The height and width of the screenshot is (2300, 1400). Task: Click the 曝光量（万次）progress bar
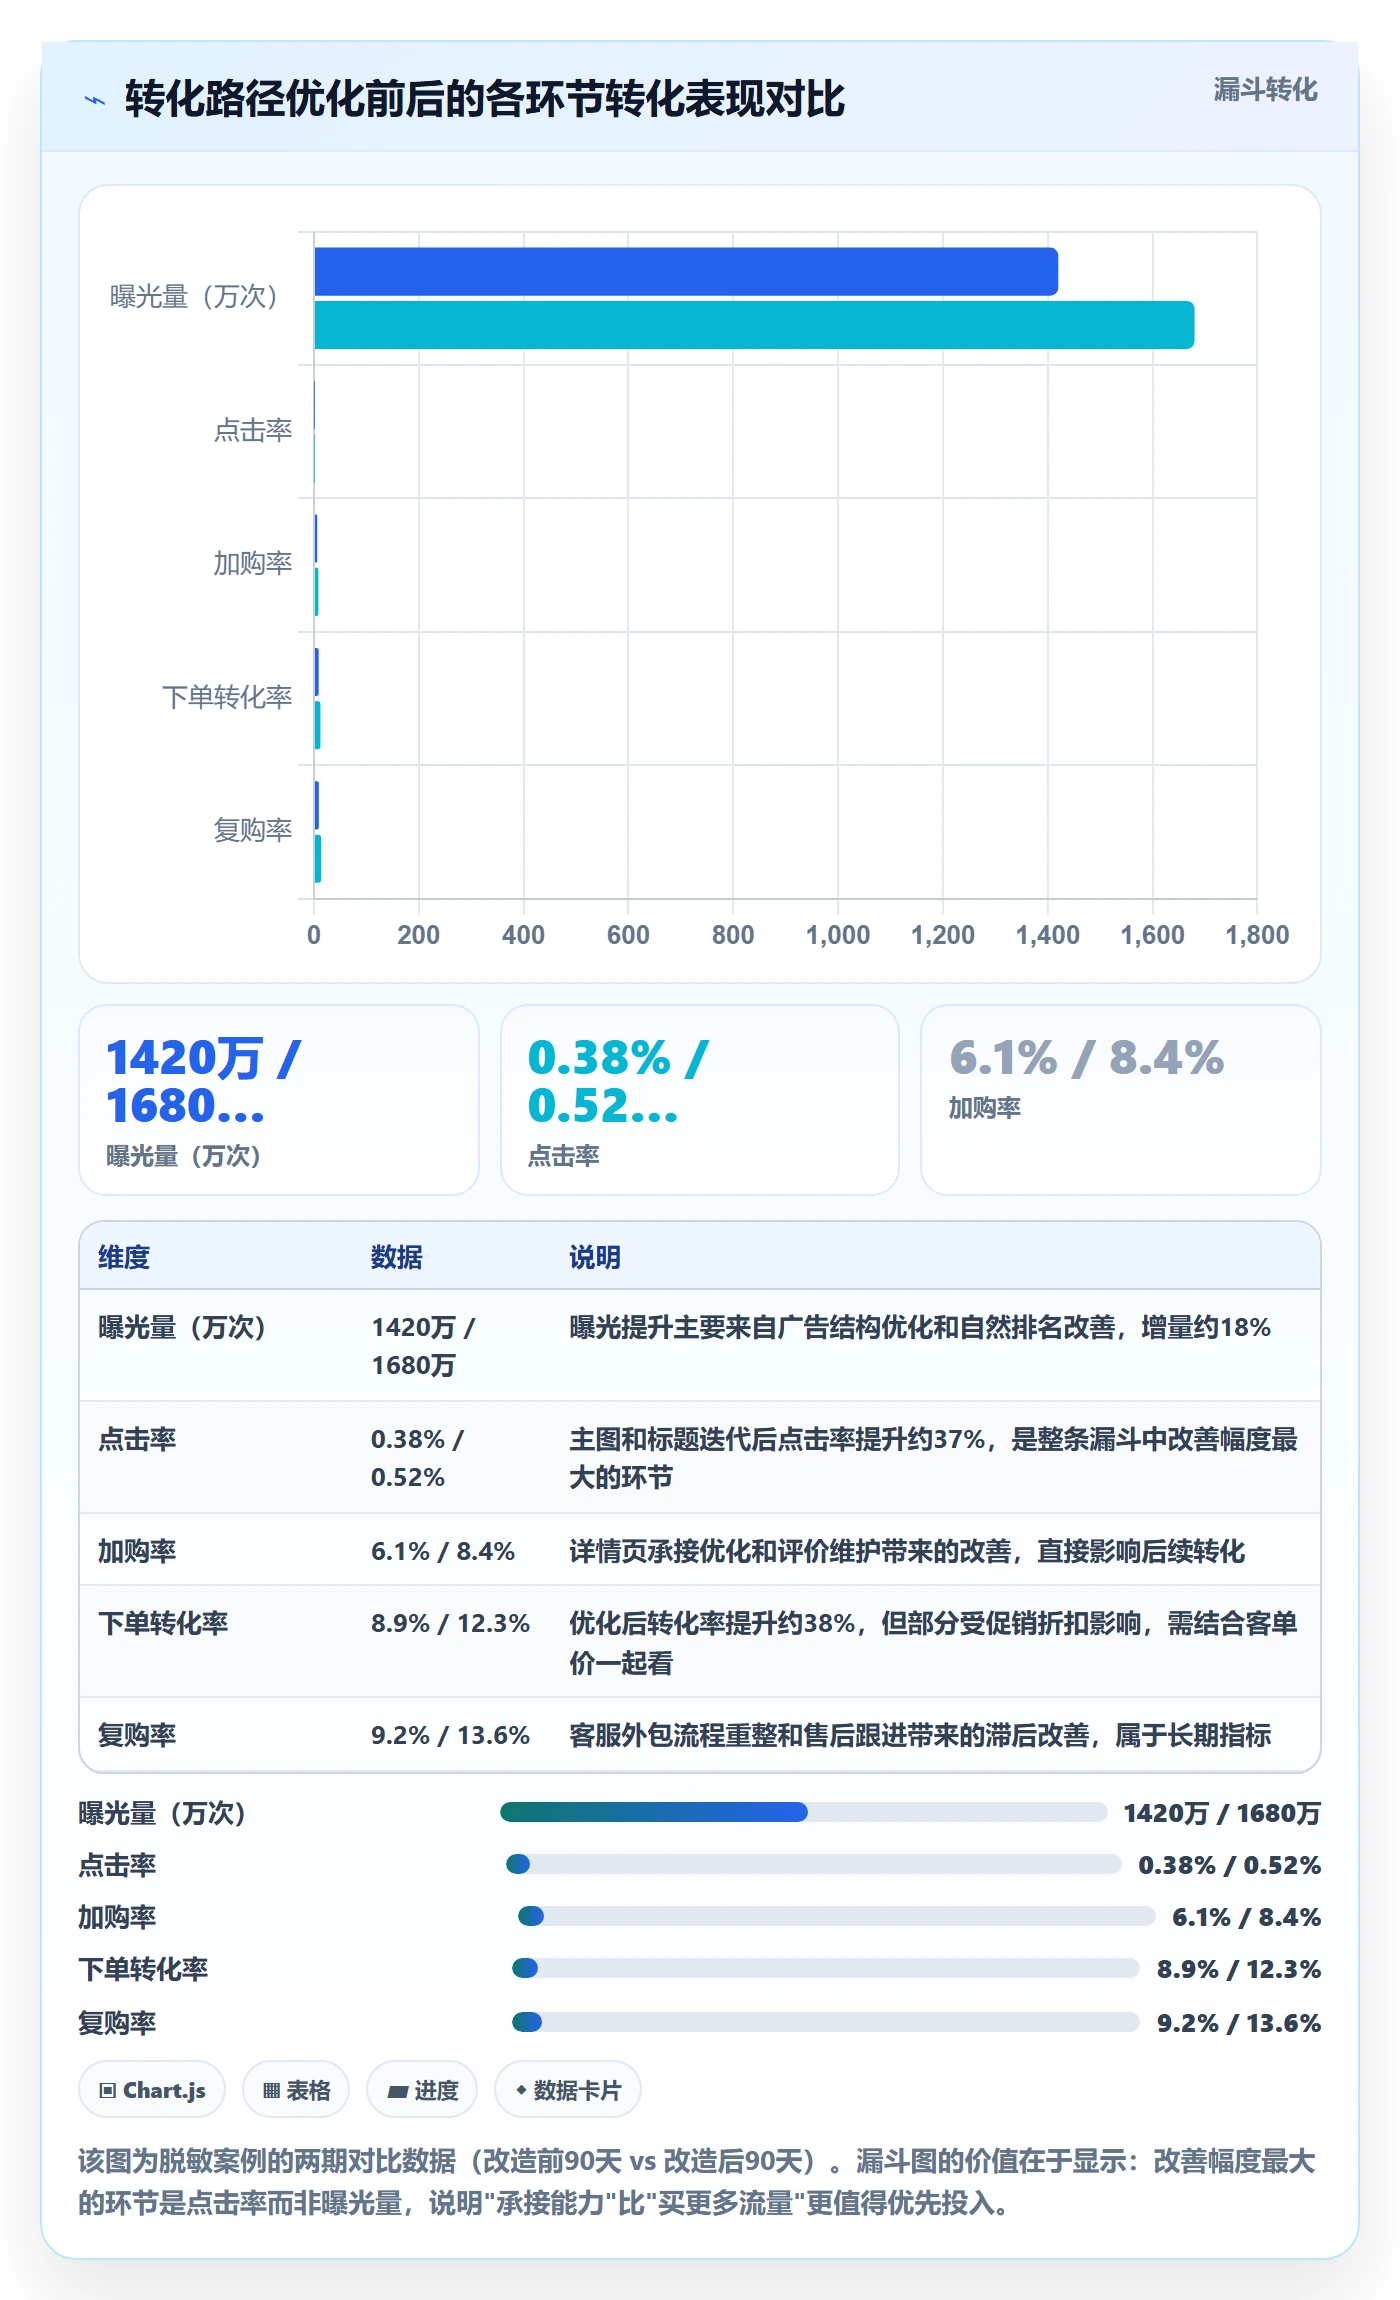(x=804, y=1812)
